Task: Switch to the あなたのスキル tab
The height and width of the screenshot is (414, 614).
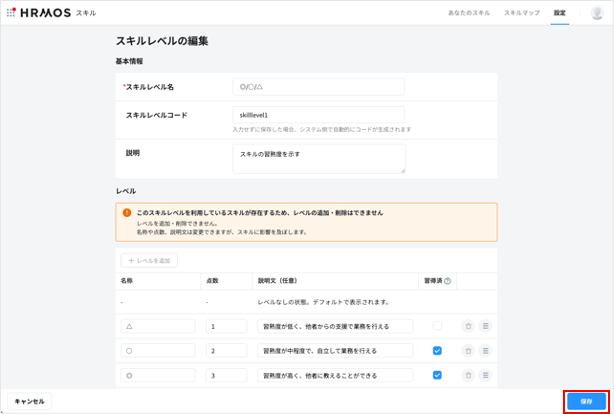Action: click(x=469, y=13)
